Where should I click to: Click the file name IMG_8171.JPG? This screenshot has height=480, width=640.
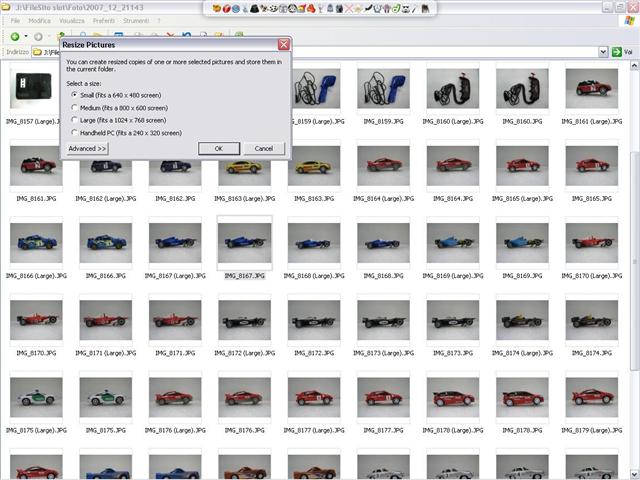pos(175,353)
